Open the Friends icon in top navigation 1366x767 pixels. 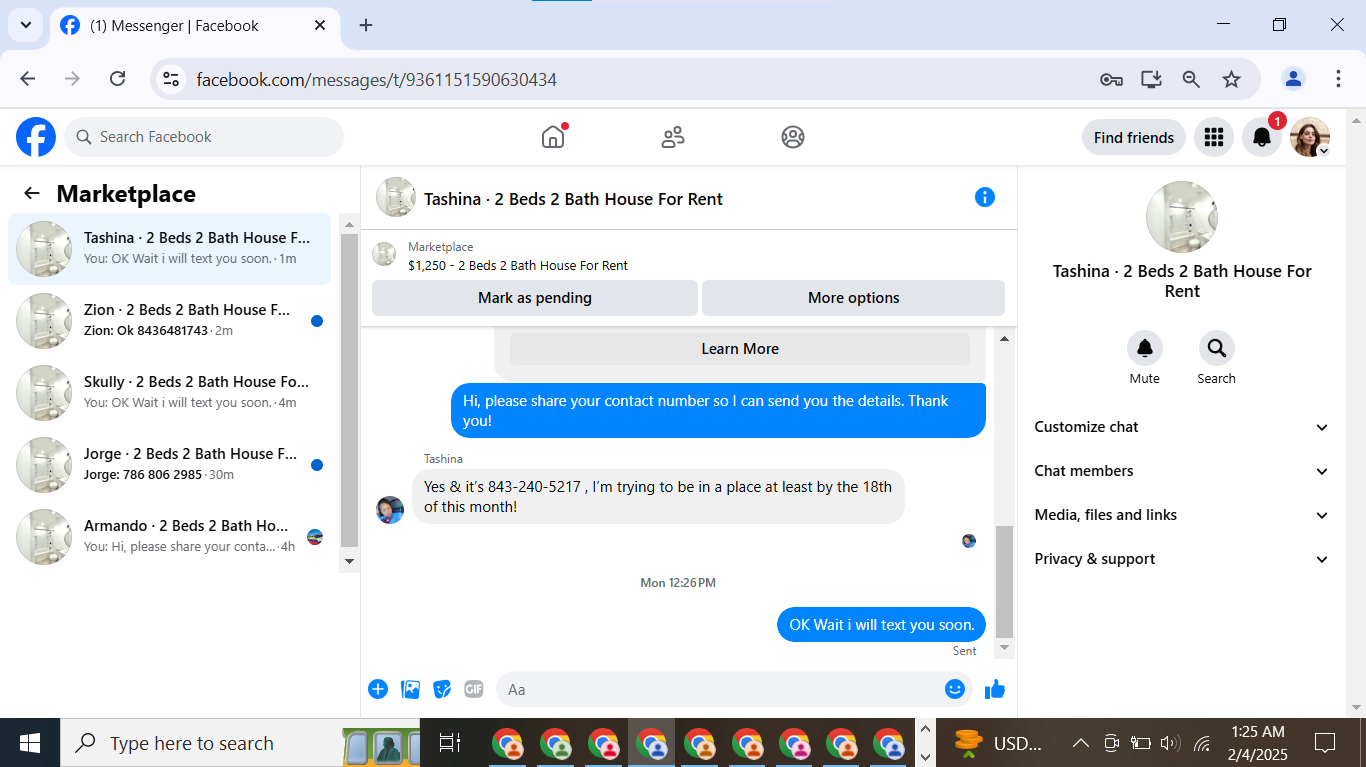coord(673,137)
